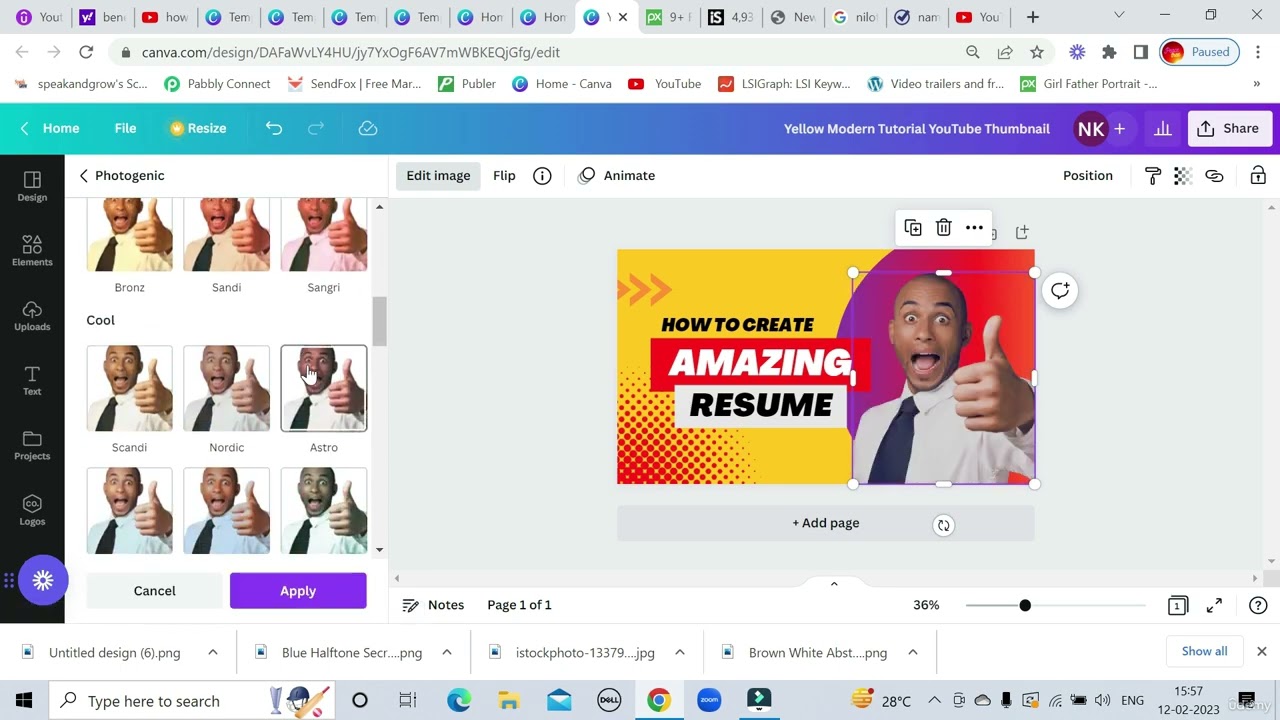The height and width of the screenshot is (720, 1280).
Task: Open the Elements sidebar panel
Action: point(32,251)
